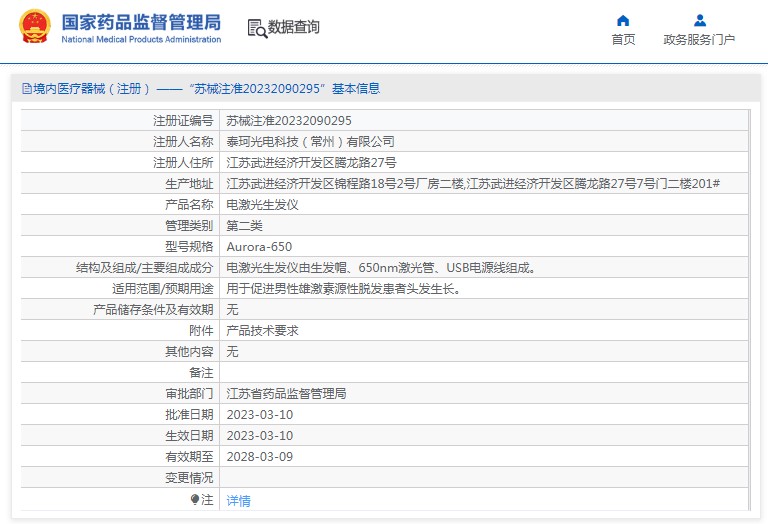Screen dimensions: 768x524
Task: Click the document icon before 境内医疗器械
Action: [26, 89]
